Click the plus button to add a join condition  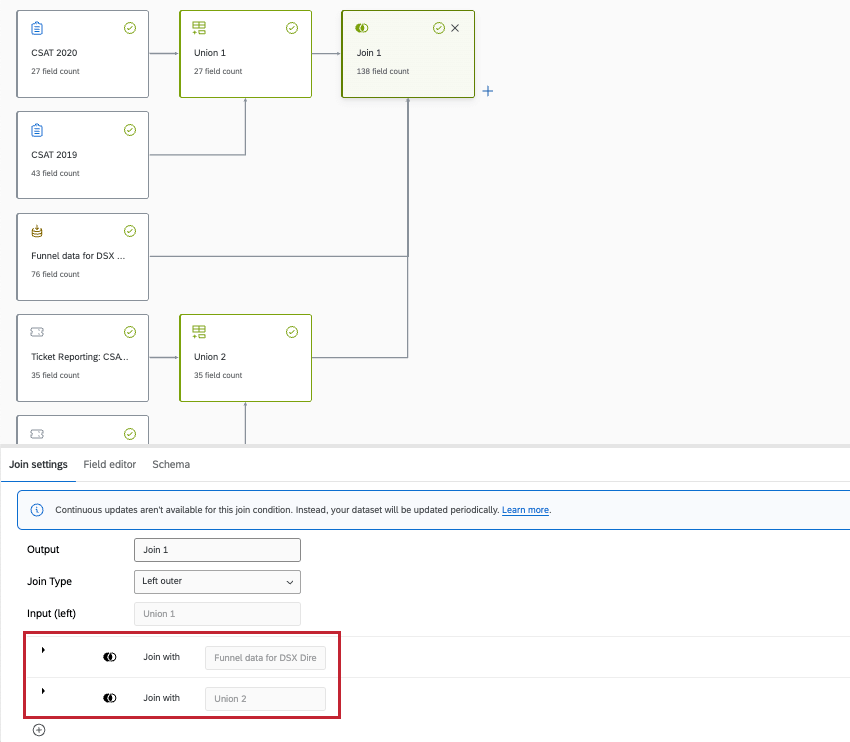(38, 730)
